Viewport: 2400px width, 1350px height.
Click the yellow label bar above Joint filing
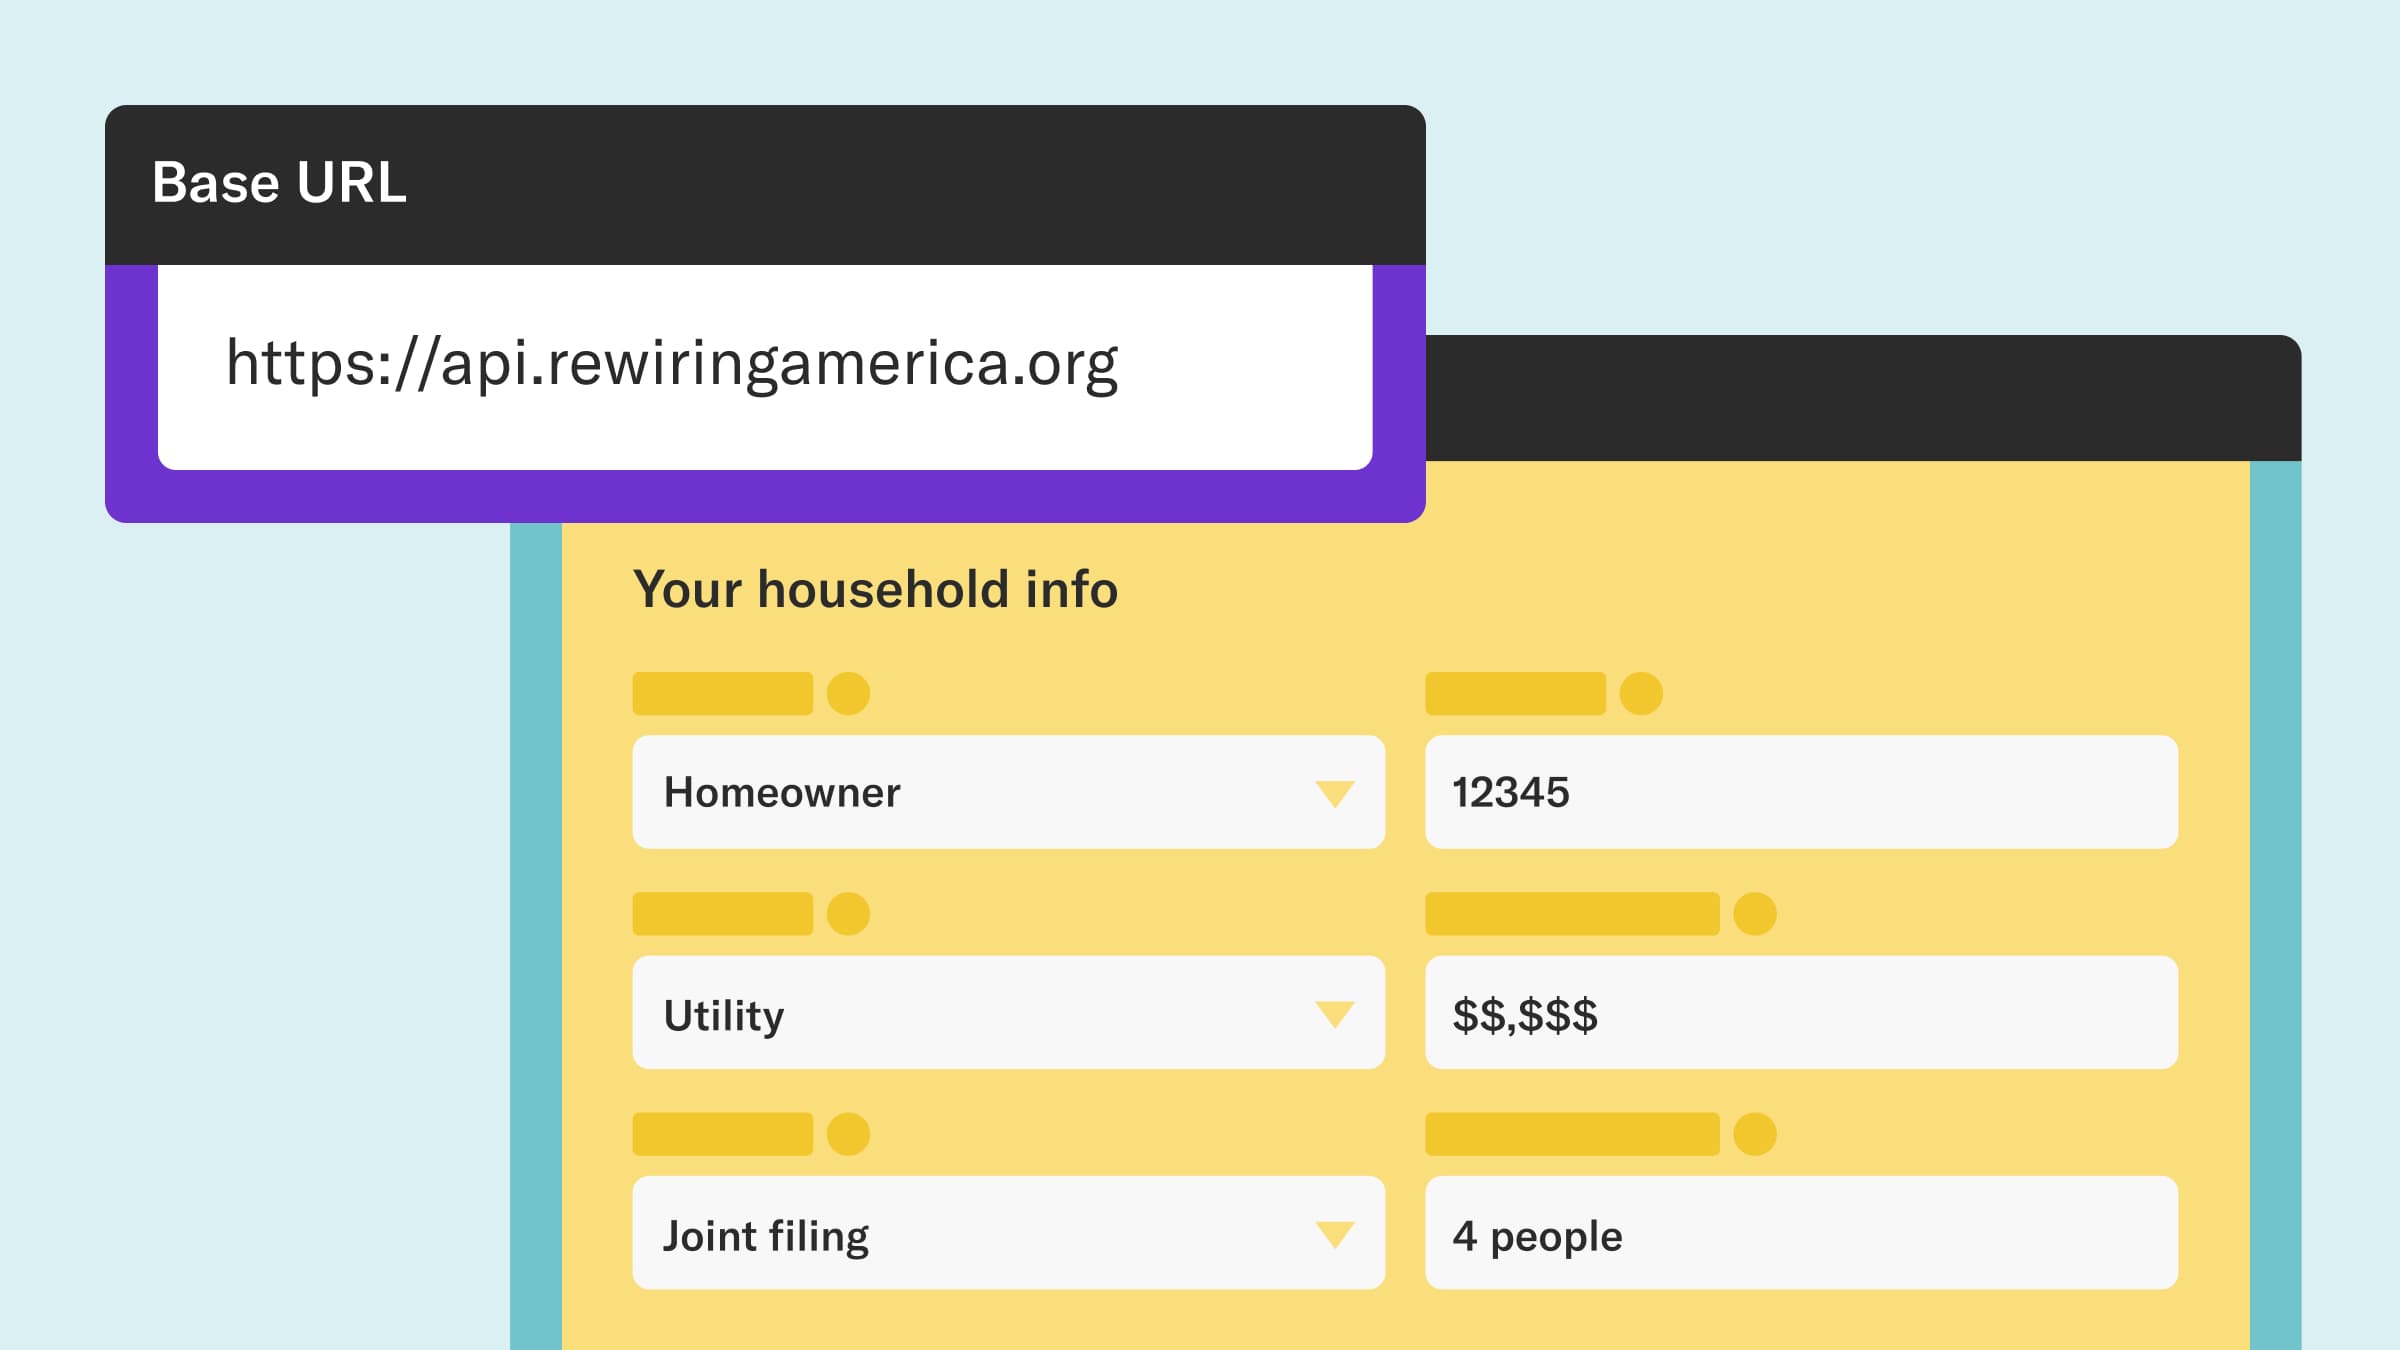[x=722, y=1134]
